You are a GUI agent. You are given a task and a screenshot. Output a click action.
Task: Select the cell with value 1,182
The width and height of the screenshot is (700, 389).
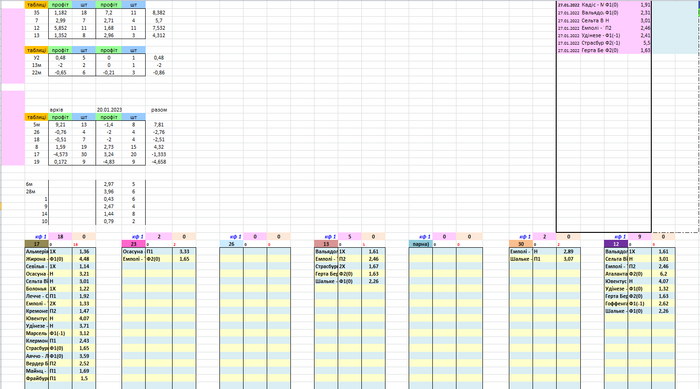click(60, 13)
